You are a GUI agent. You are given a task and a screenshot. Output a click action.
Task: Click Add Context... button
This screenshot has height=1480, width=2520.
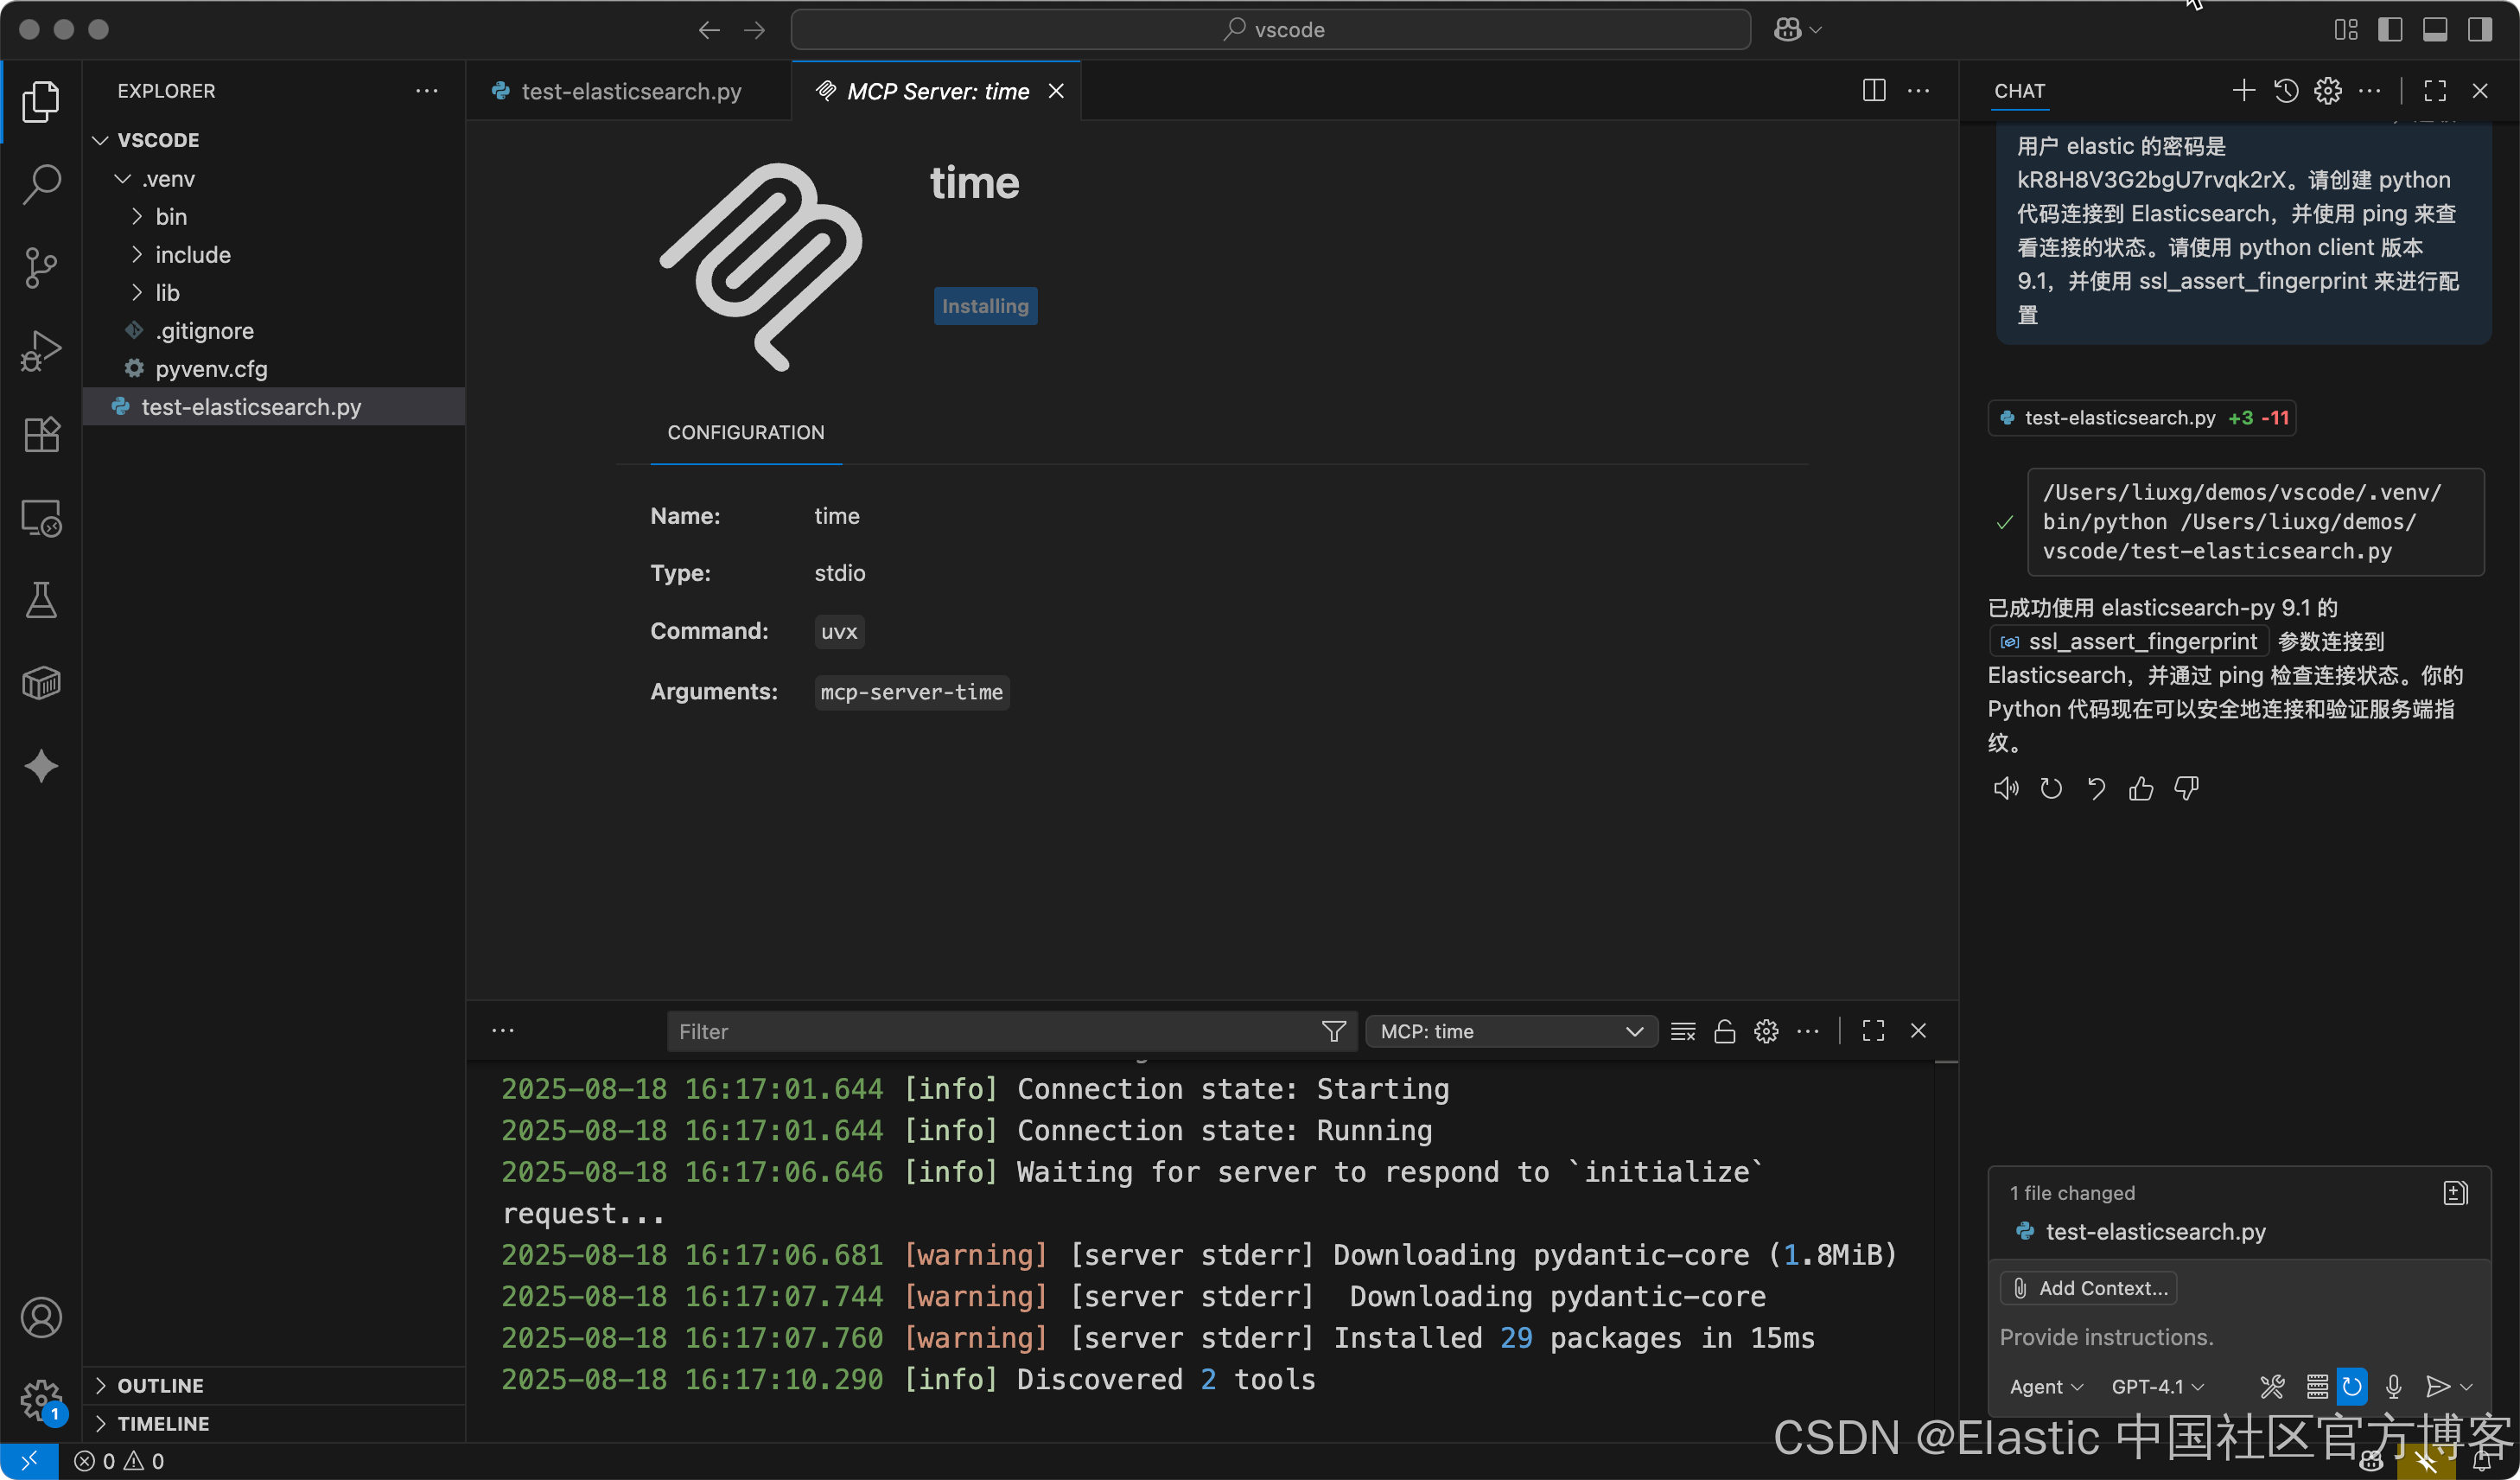[x=2089, y=1288]
